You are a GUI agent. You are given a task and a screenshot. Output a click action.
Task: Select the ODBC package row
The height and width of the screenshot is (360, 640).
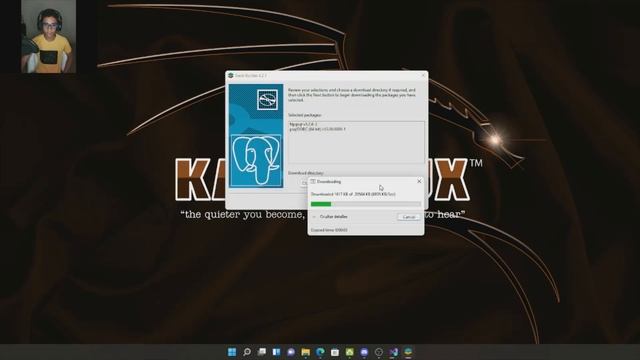[318, 129]
